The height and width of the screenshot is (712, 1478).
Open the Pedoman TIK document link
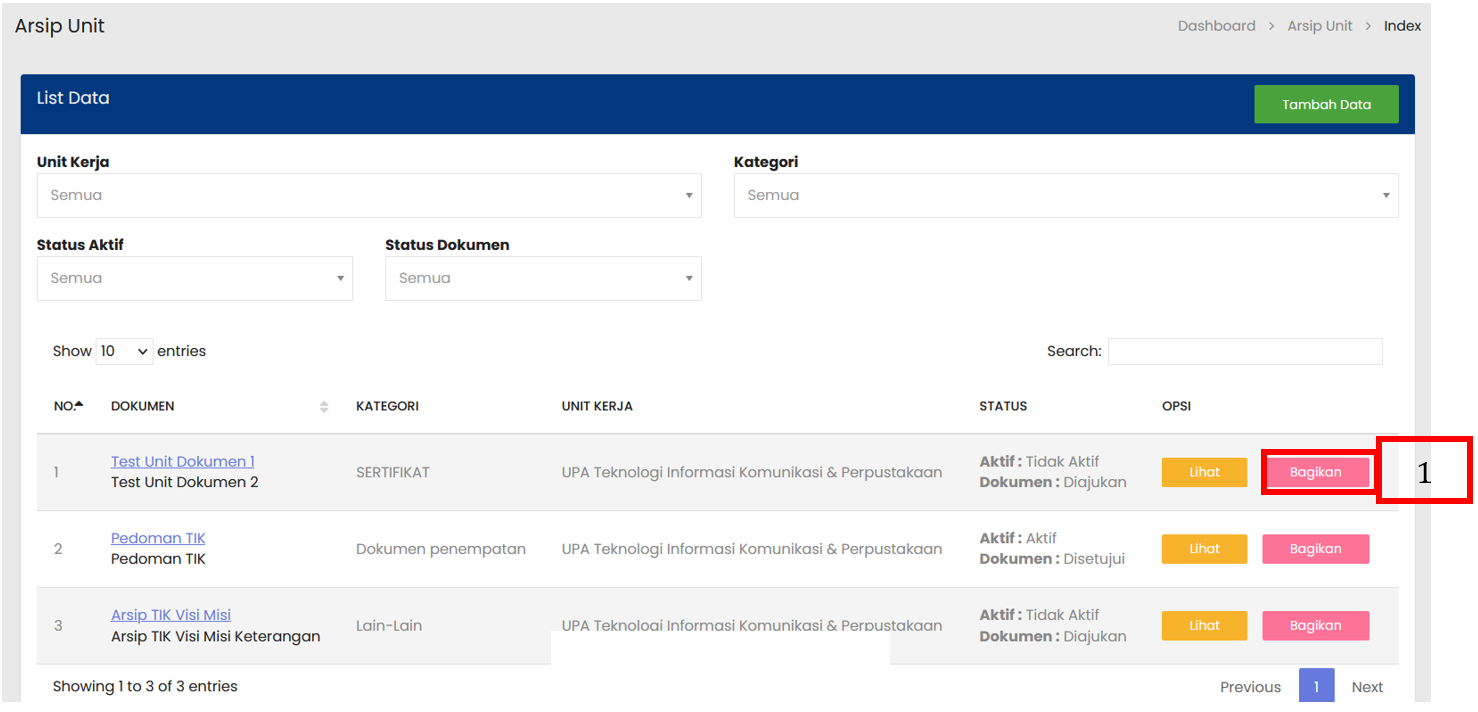(158, 538)
